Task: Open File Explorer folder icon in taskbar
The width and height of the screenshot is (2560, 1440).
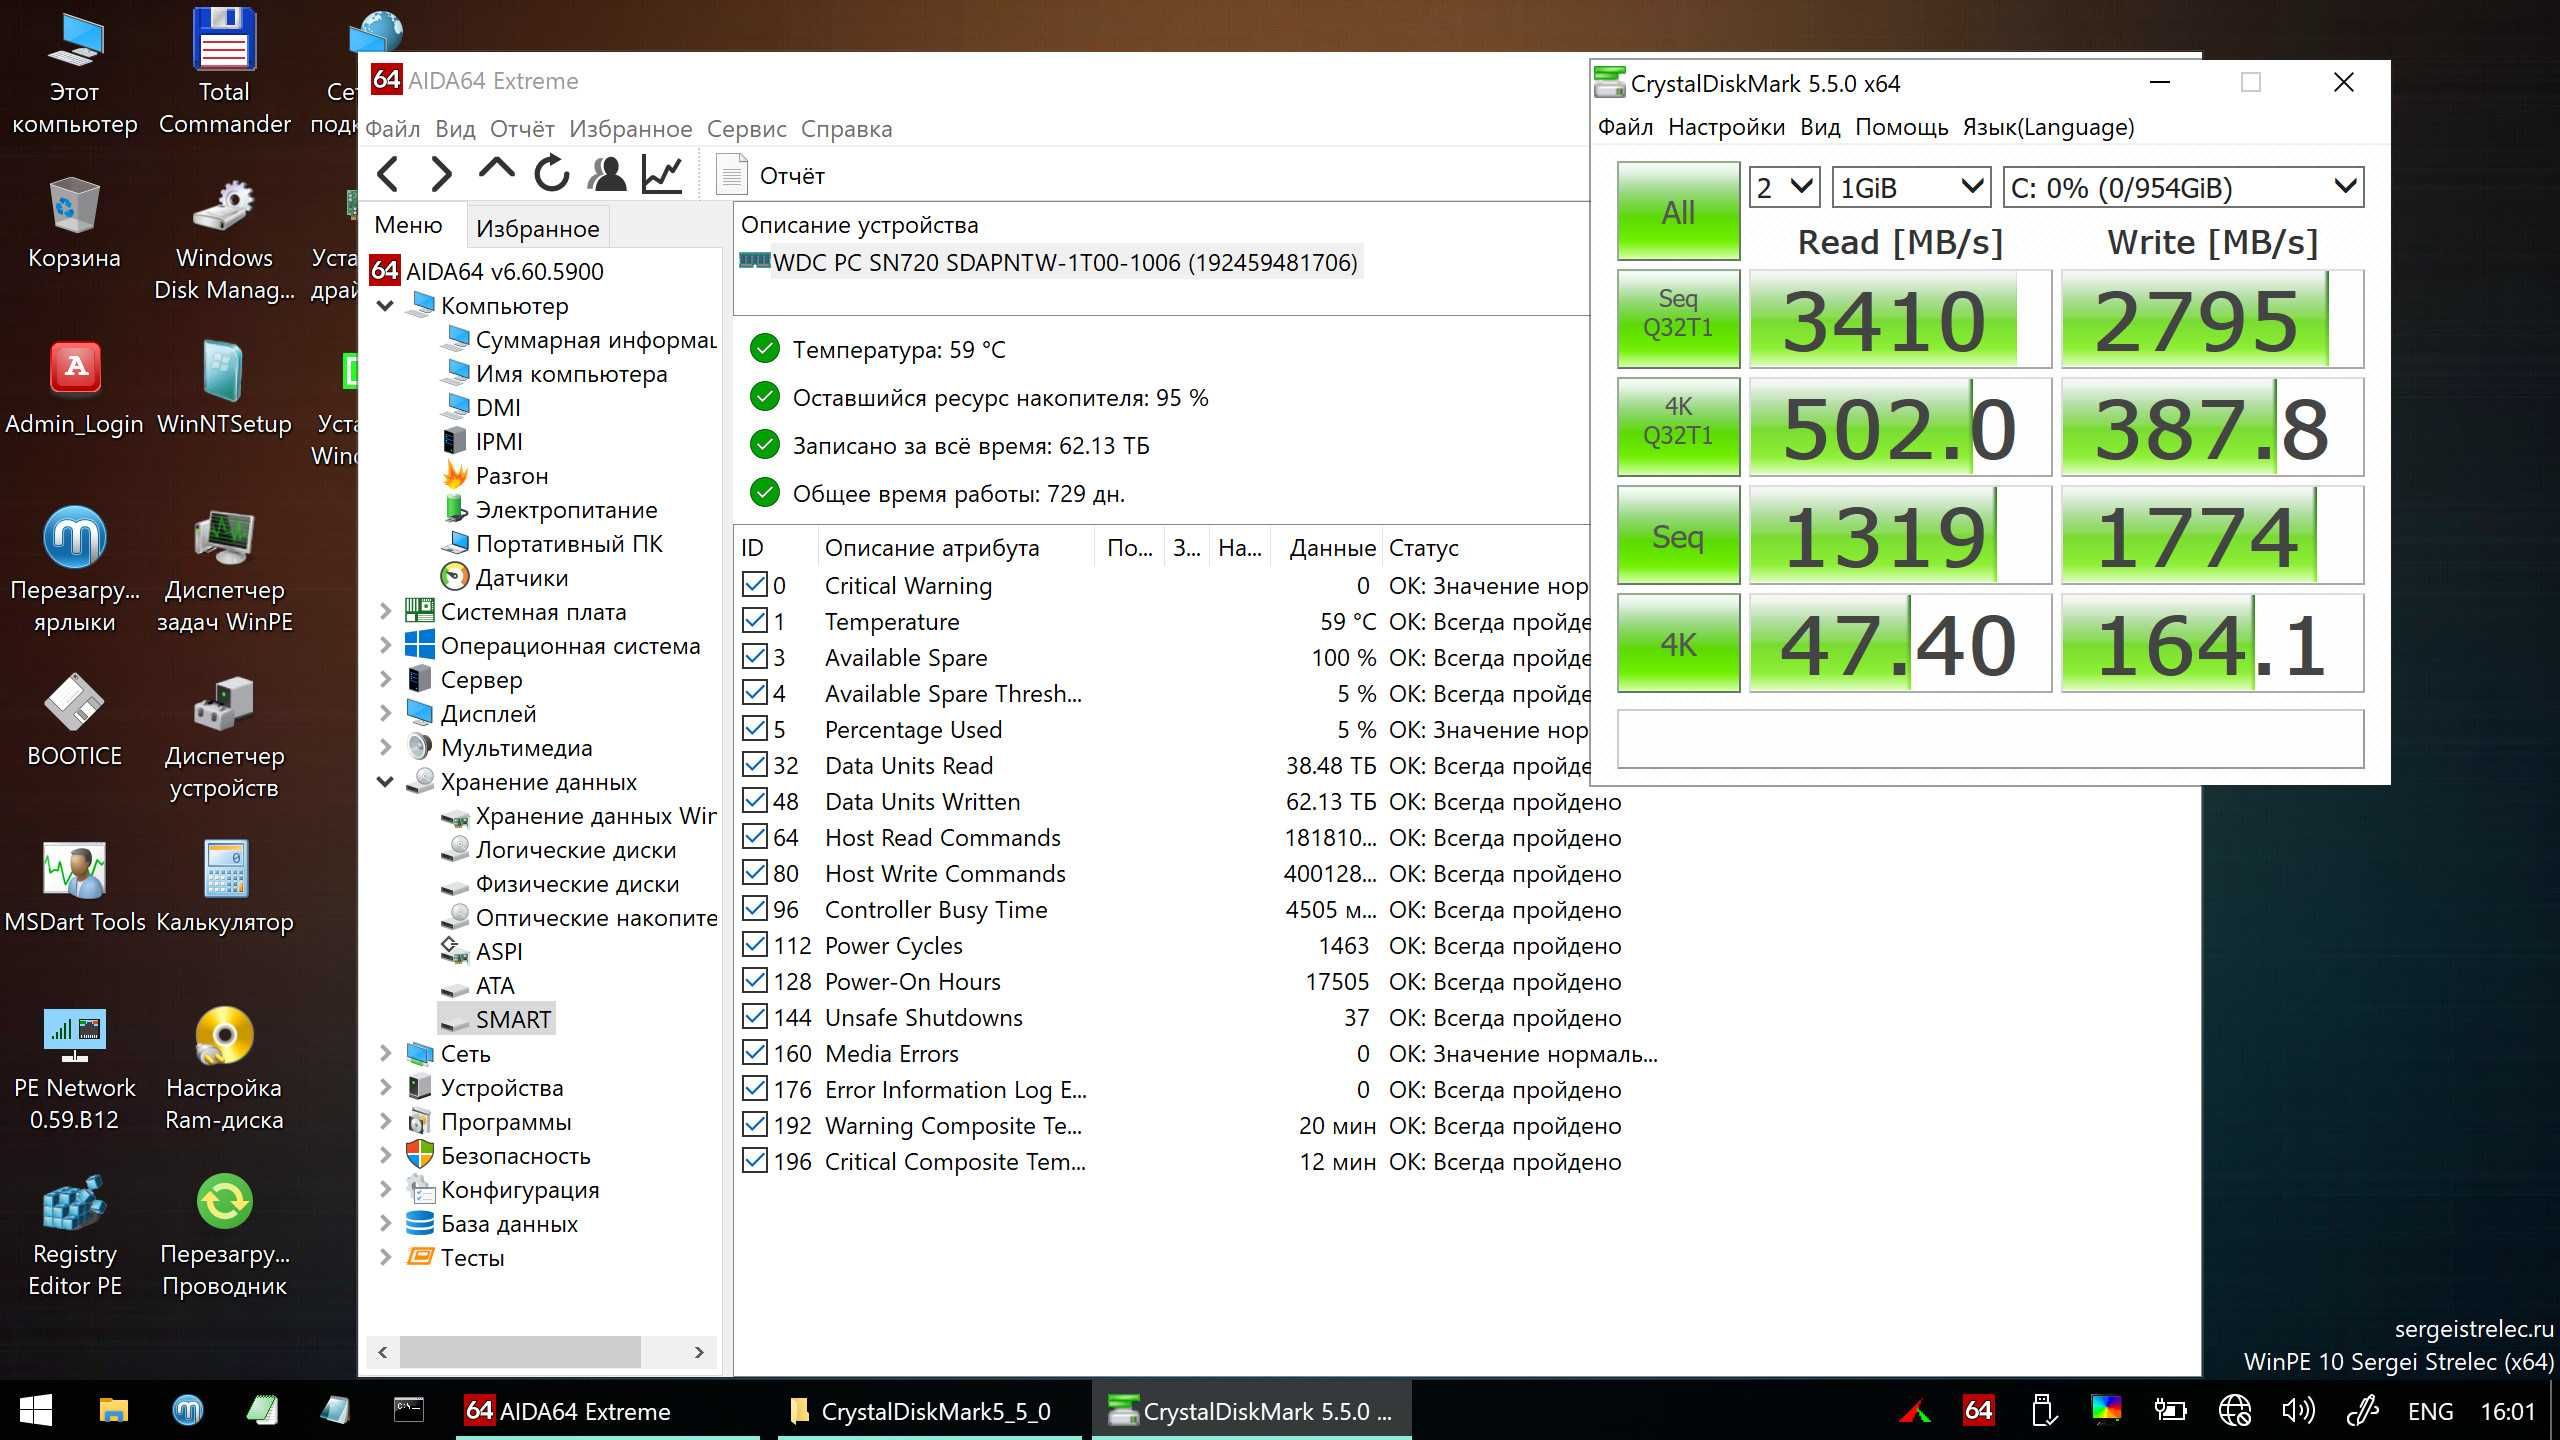Action: pos(114,1411)
